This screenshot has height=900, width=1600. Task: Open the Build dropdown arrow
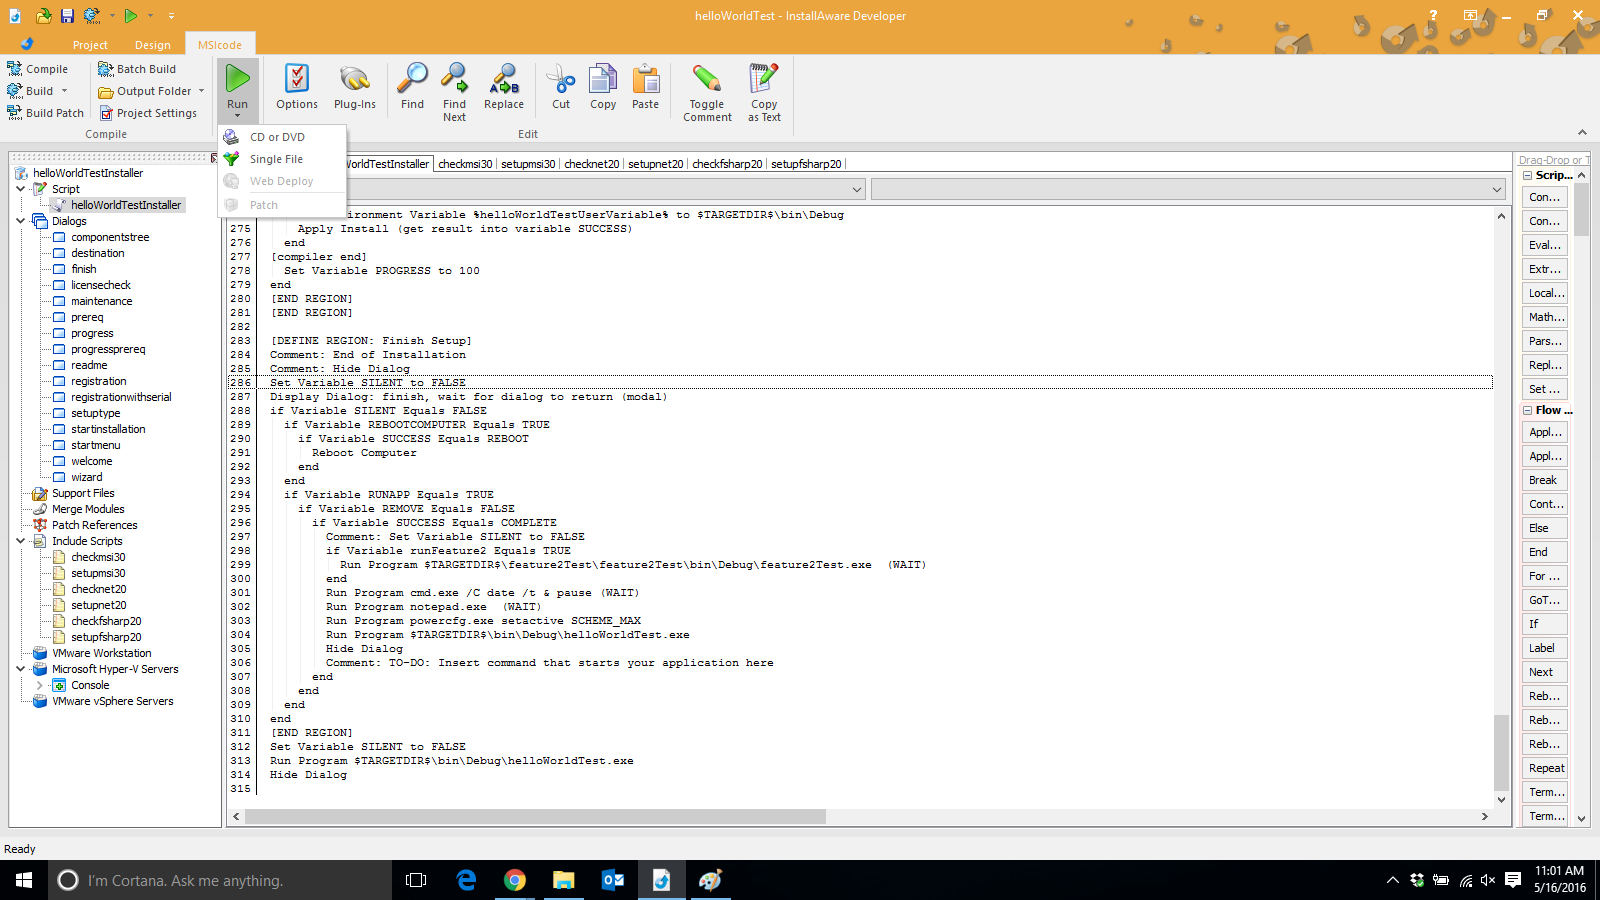pos(64,91)
